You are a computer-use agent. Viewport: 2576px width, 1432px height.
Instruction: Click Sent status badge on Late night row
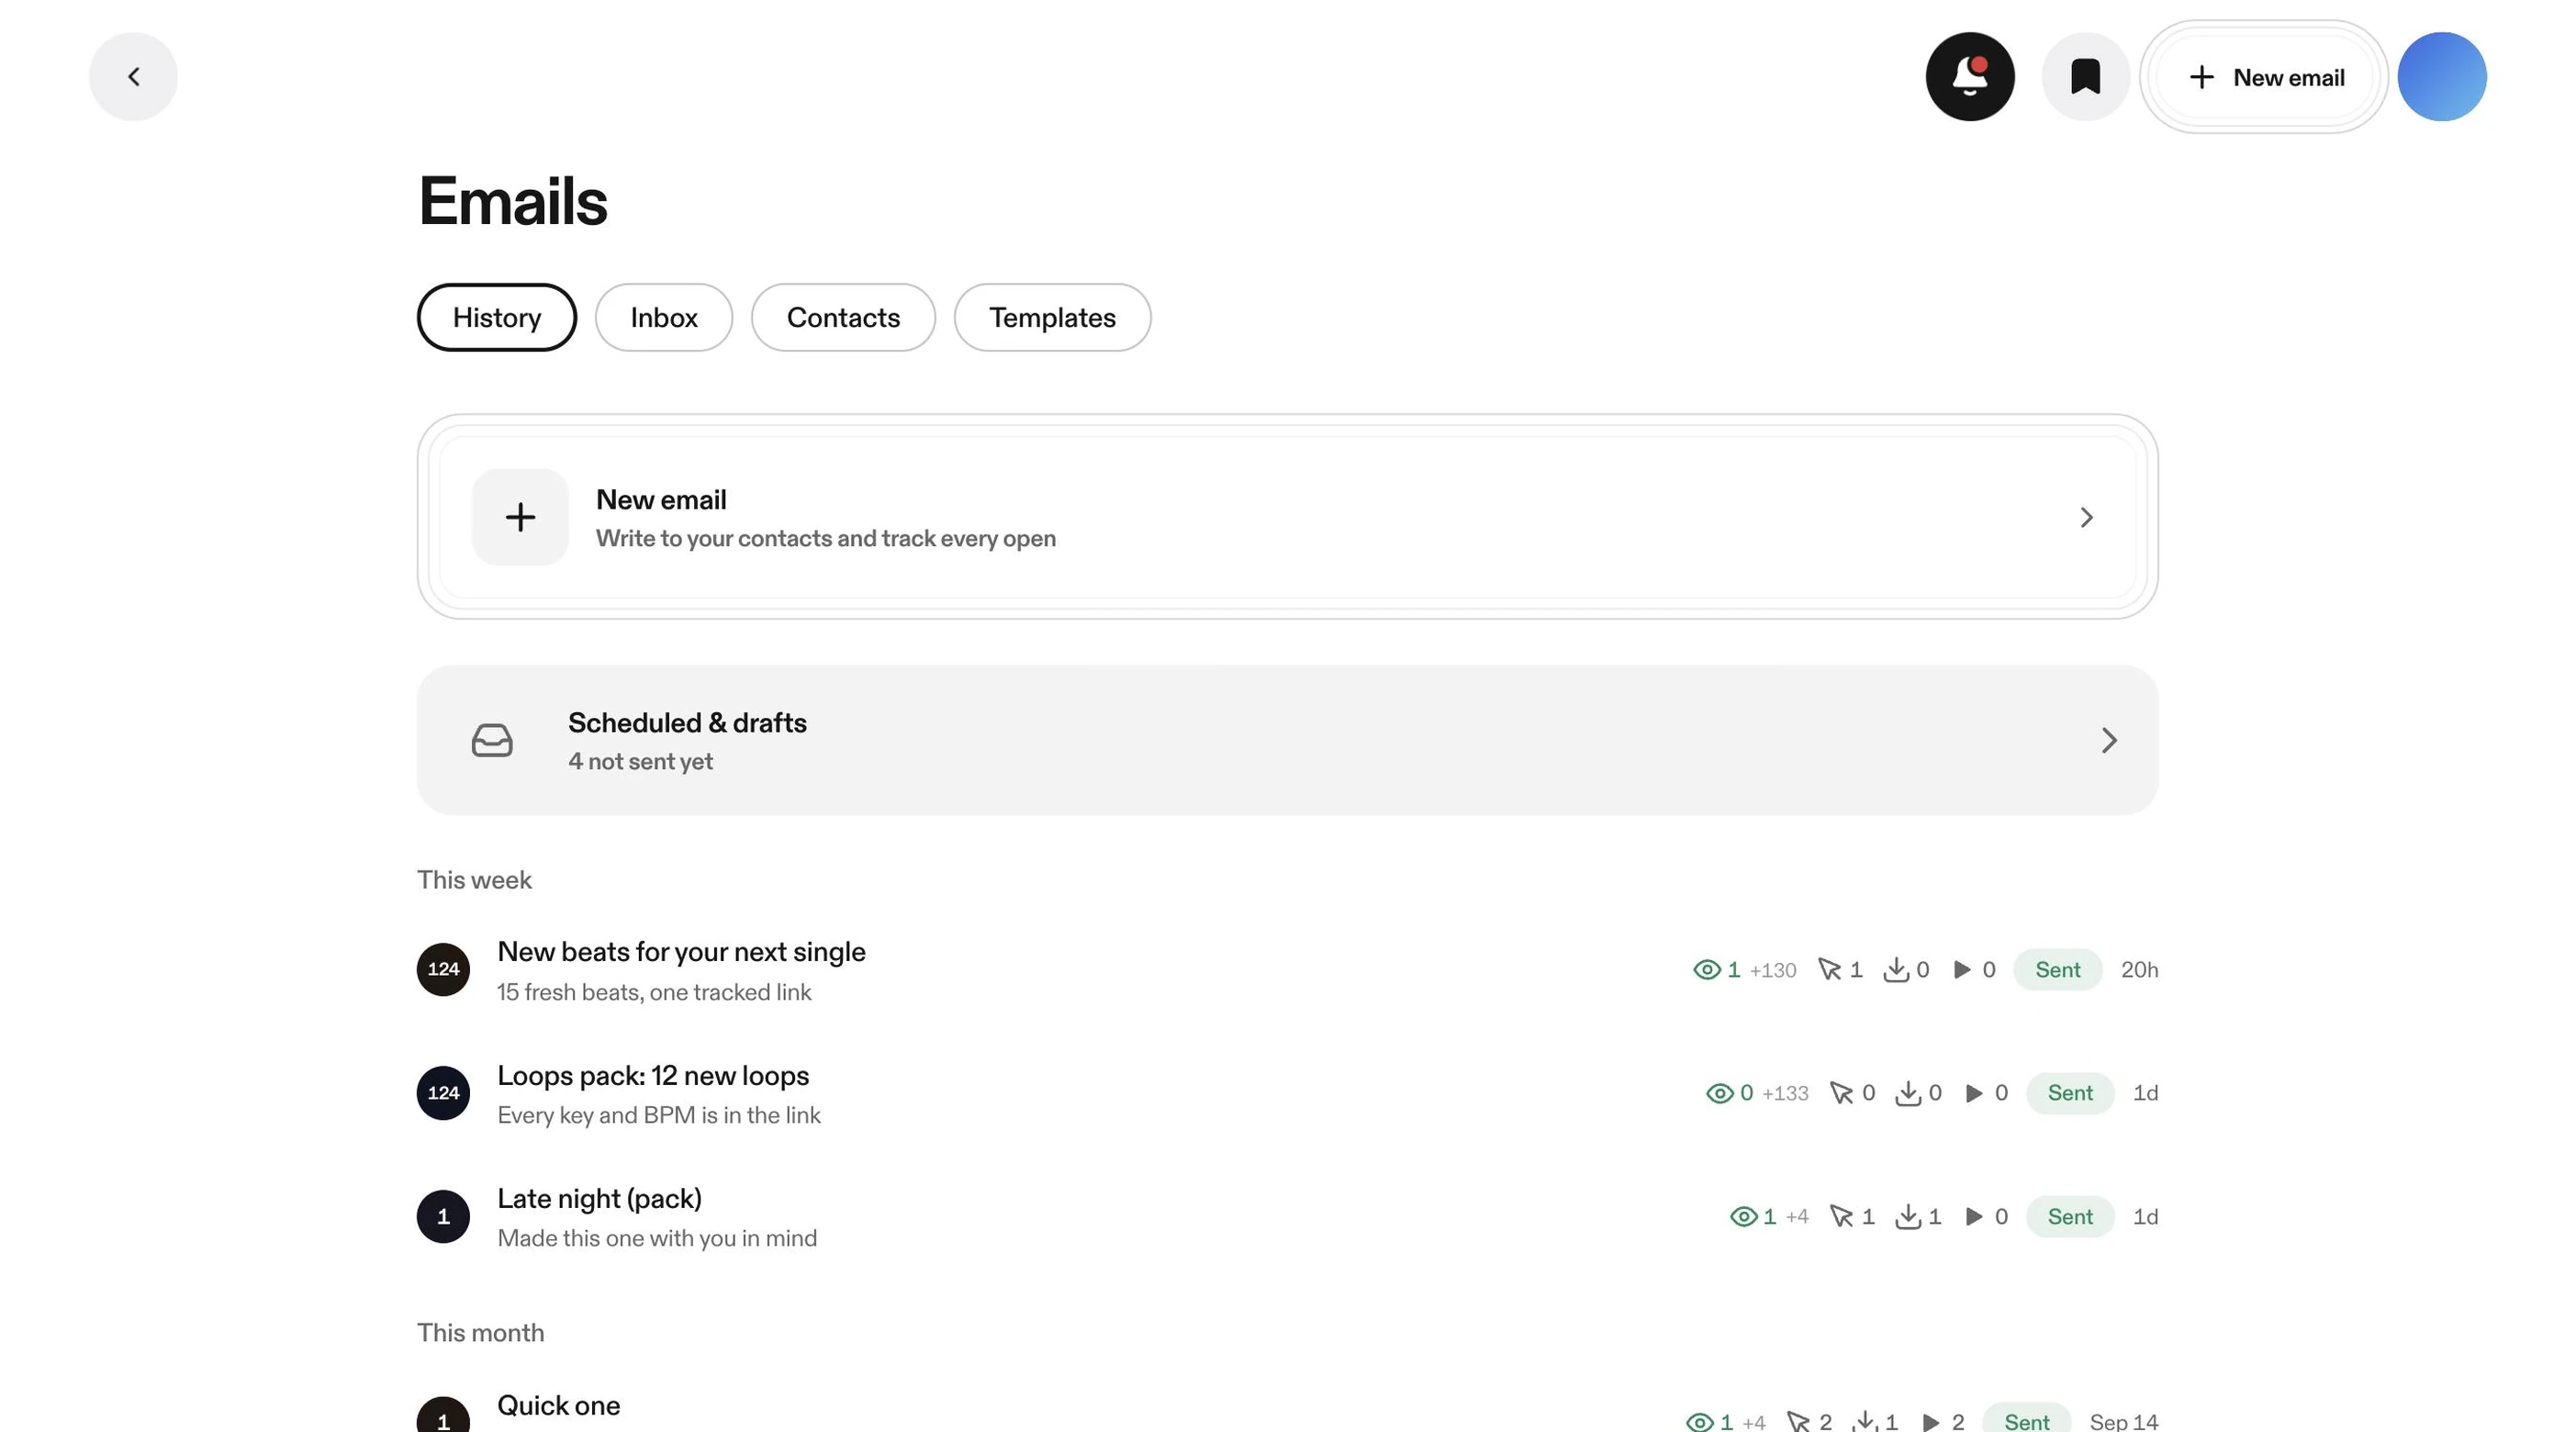coord(2069,1216)
